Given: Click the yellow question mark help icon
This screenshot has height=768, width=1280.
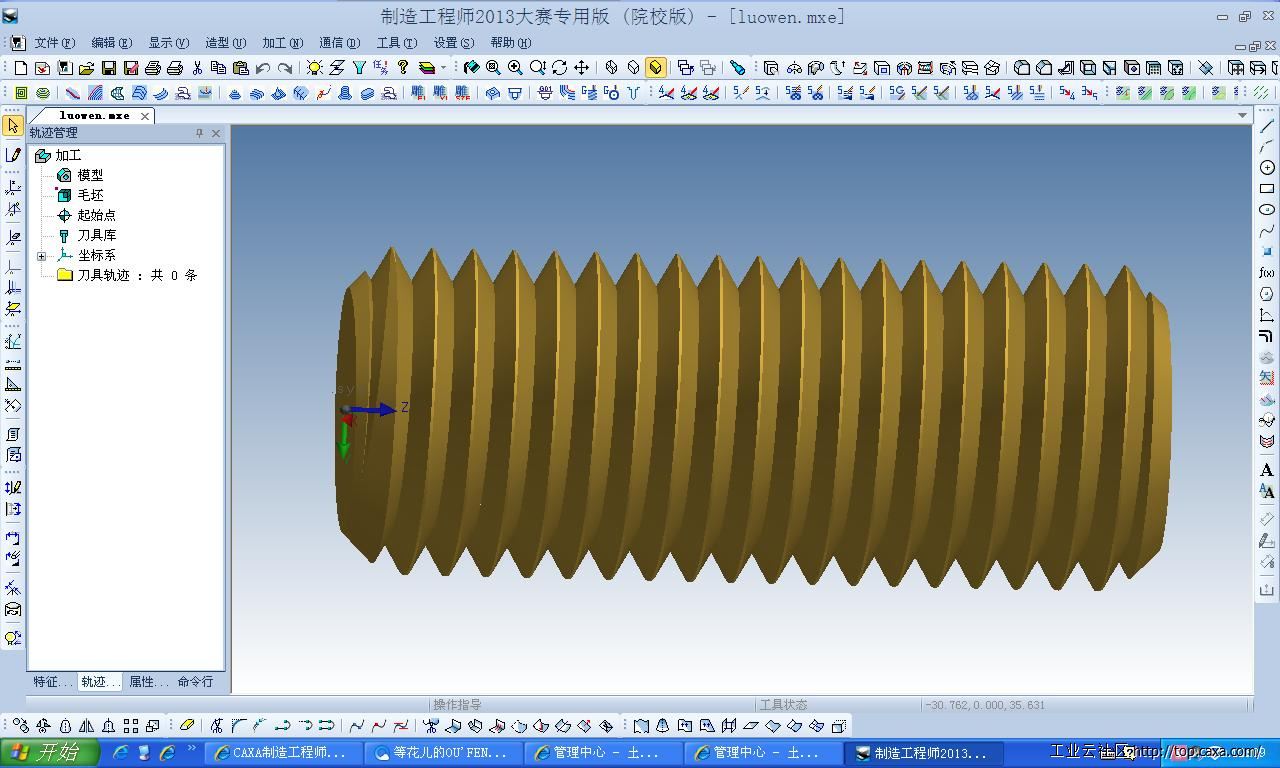Looking at the screenshot, I should (x=403, y=68).
